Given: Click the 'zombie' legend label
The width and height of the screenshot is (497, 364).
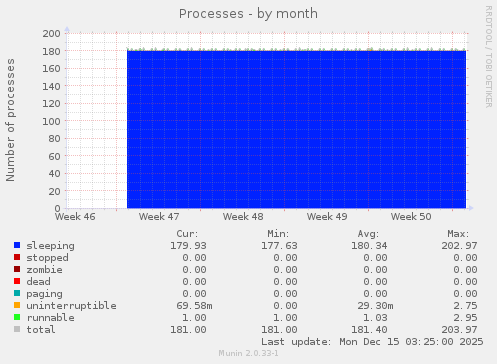Looking at the screenshot, I should coord(44,270).
